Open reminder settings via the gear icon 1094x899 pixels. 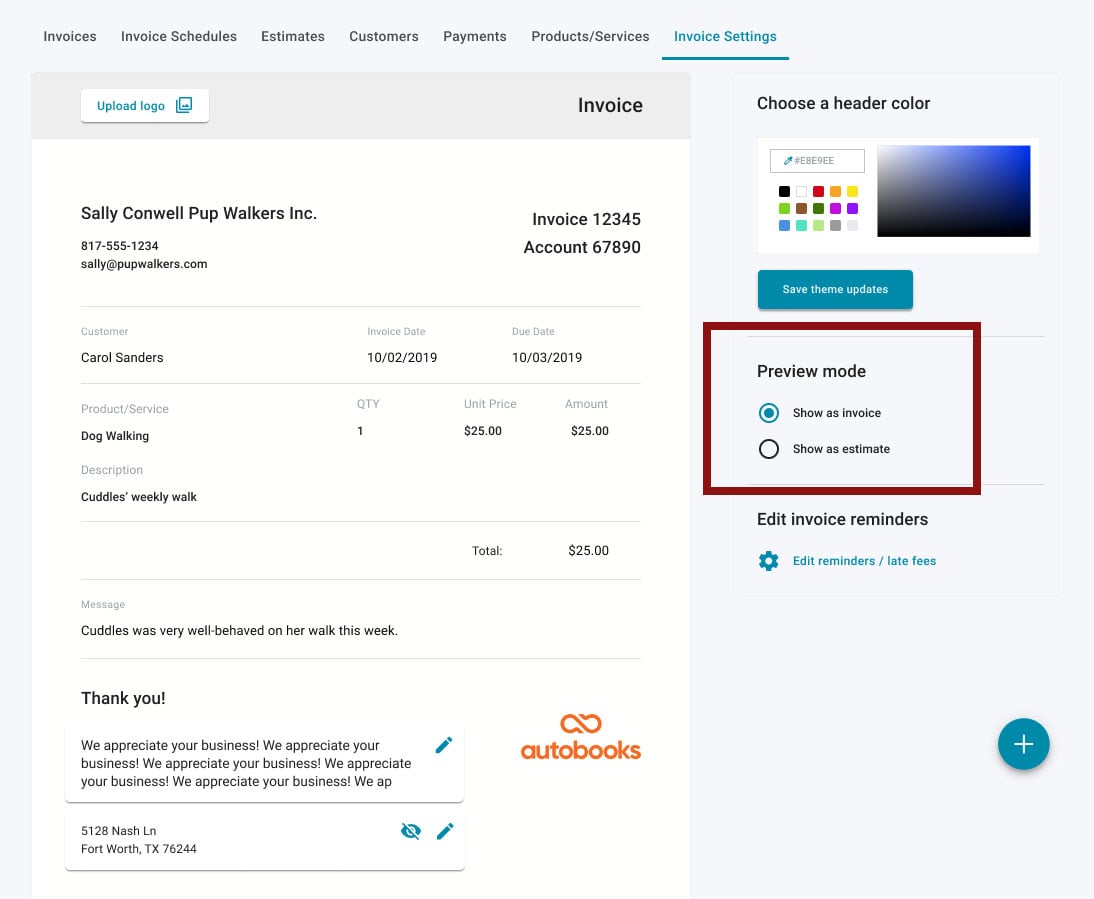[767, 561]
